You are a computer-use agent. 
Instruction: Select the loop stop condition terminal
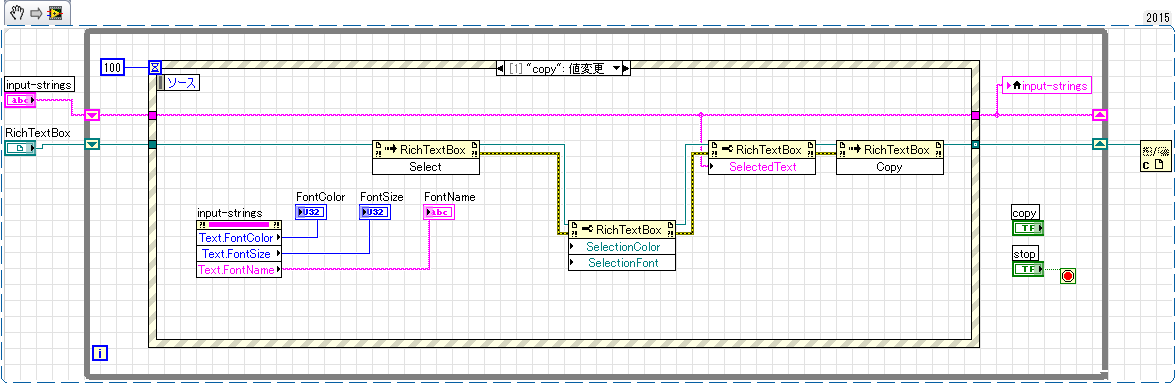pos(1068,277)
